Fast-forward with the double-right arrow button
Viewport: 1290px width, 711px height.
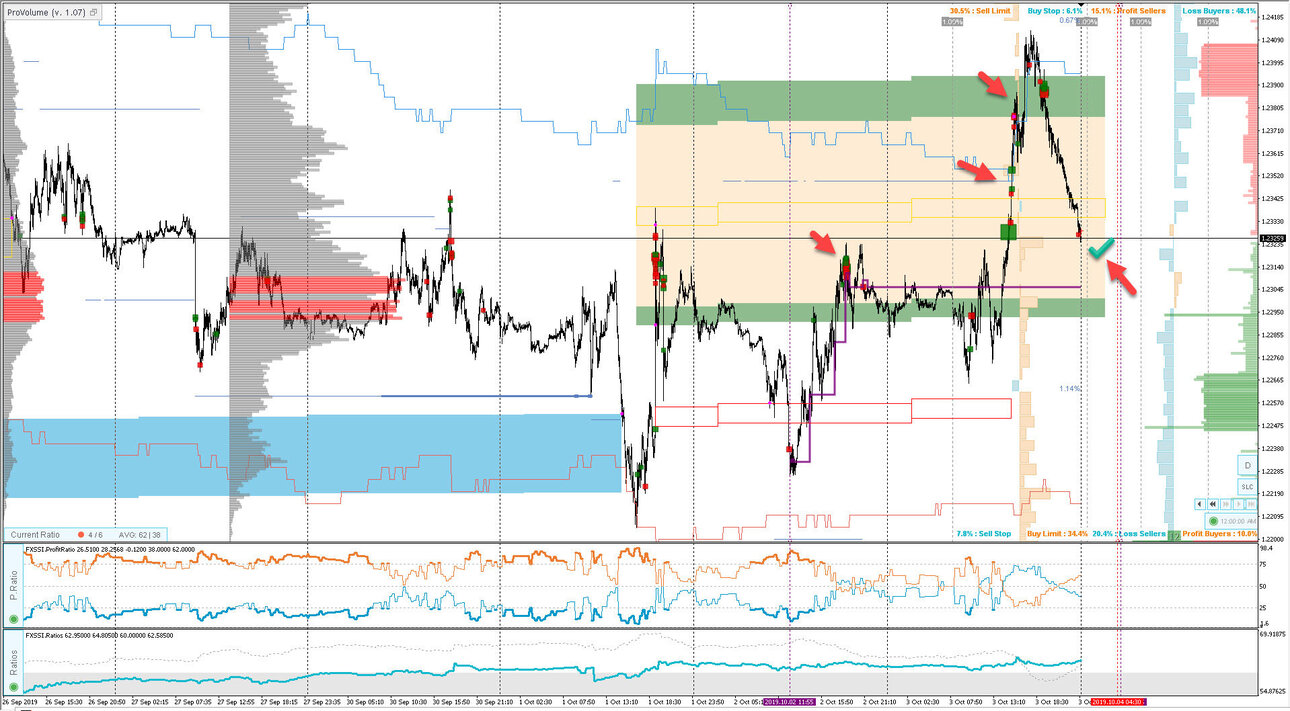(x=1225, y=504)
